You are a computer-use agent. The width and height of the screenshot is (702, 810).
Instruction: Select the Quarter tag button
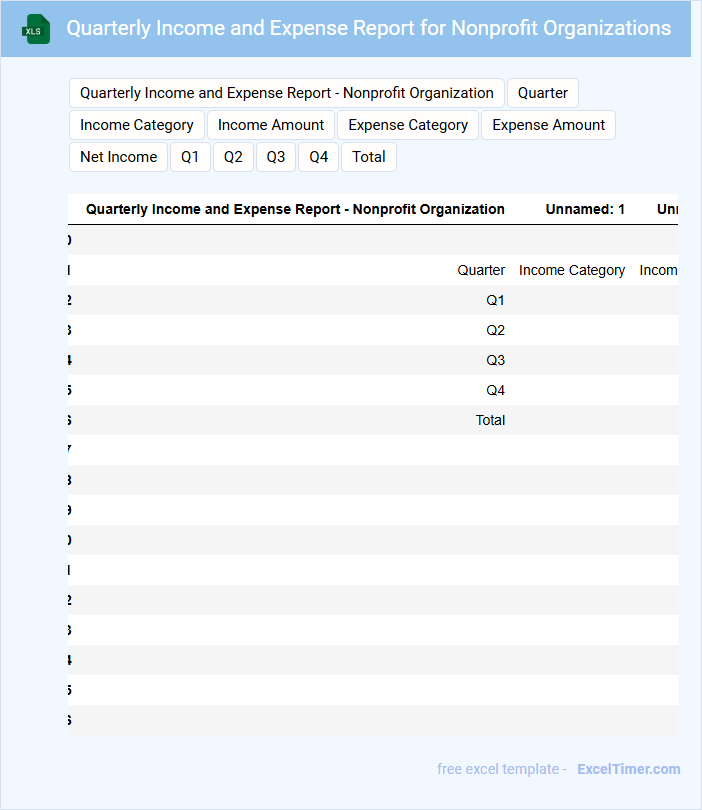tap(542, 93)
